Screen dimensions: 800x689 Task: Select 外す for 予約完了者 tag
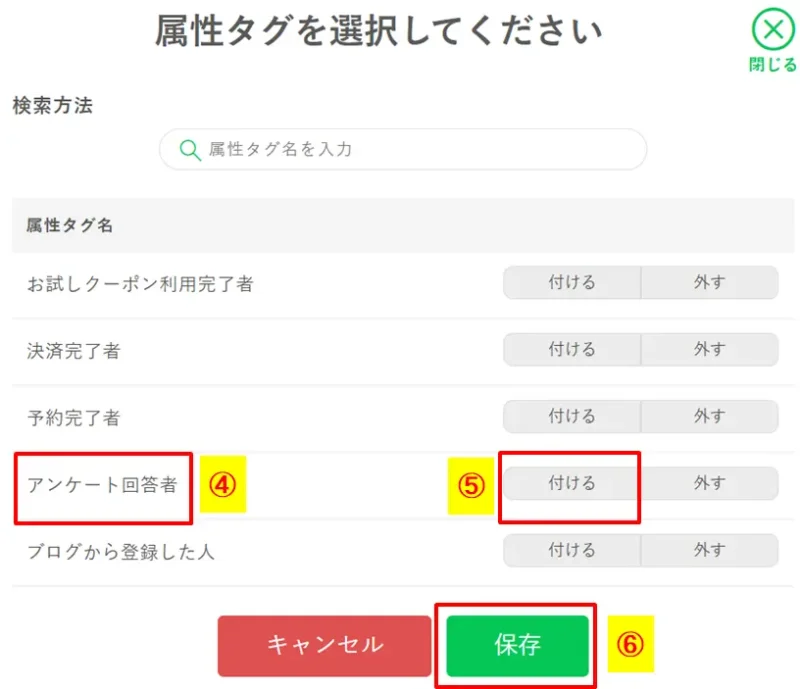(x=710, y=416)
